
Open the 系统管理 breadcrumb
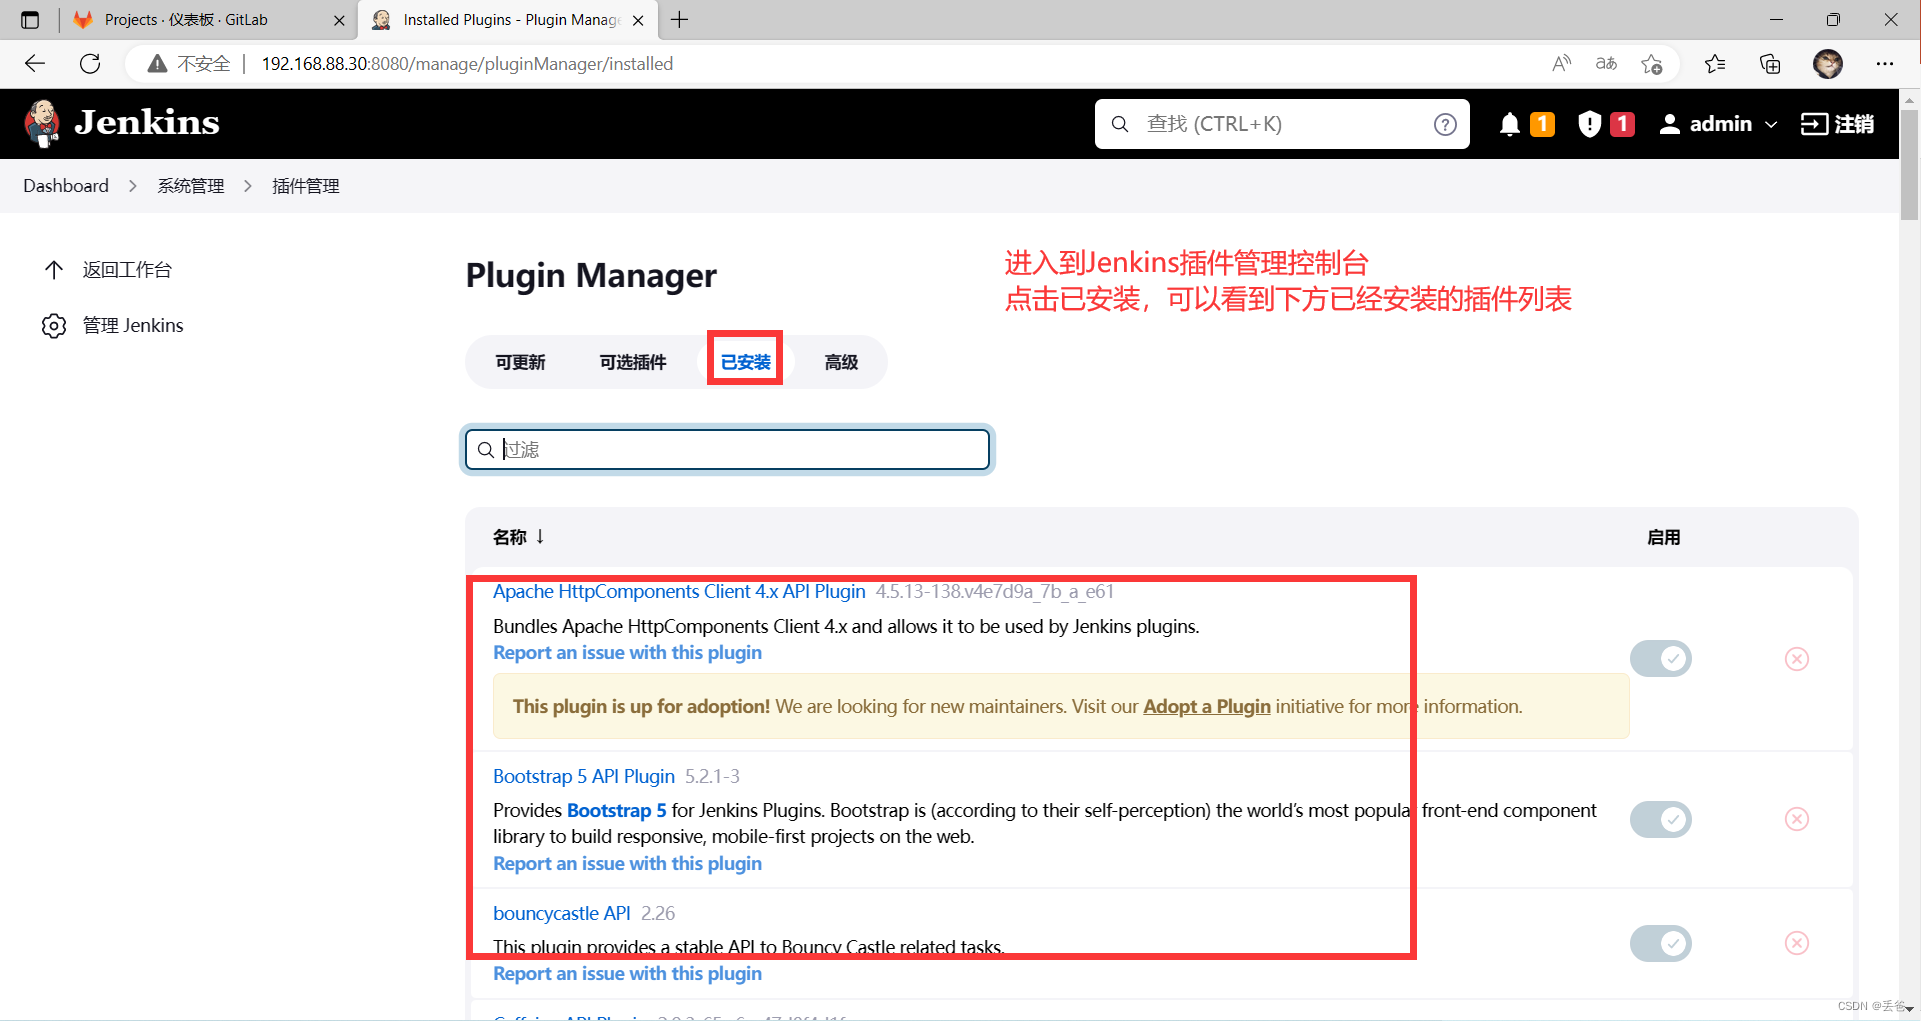(x=191, y=186)
